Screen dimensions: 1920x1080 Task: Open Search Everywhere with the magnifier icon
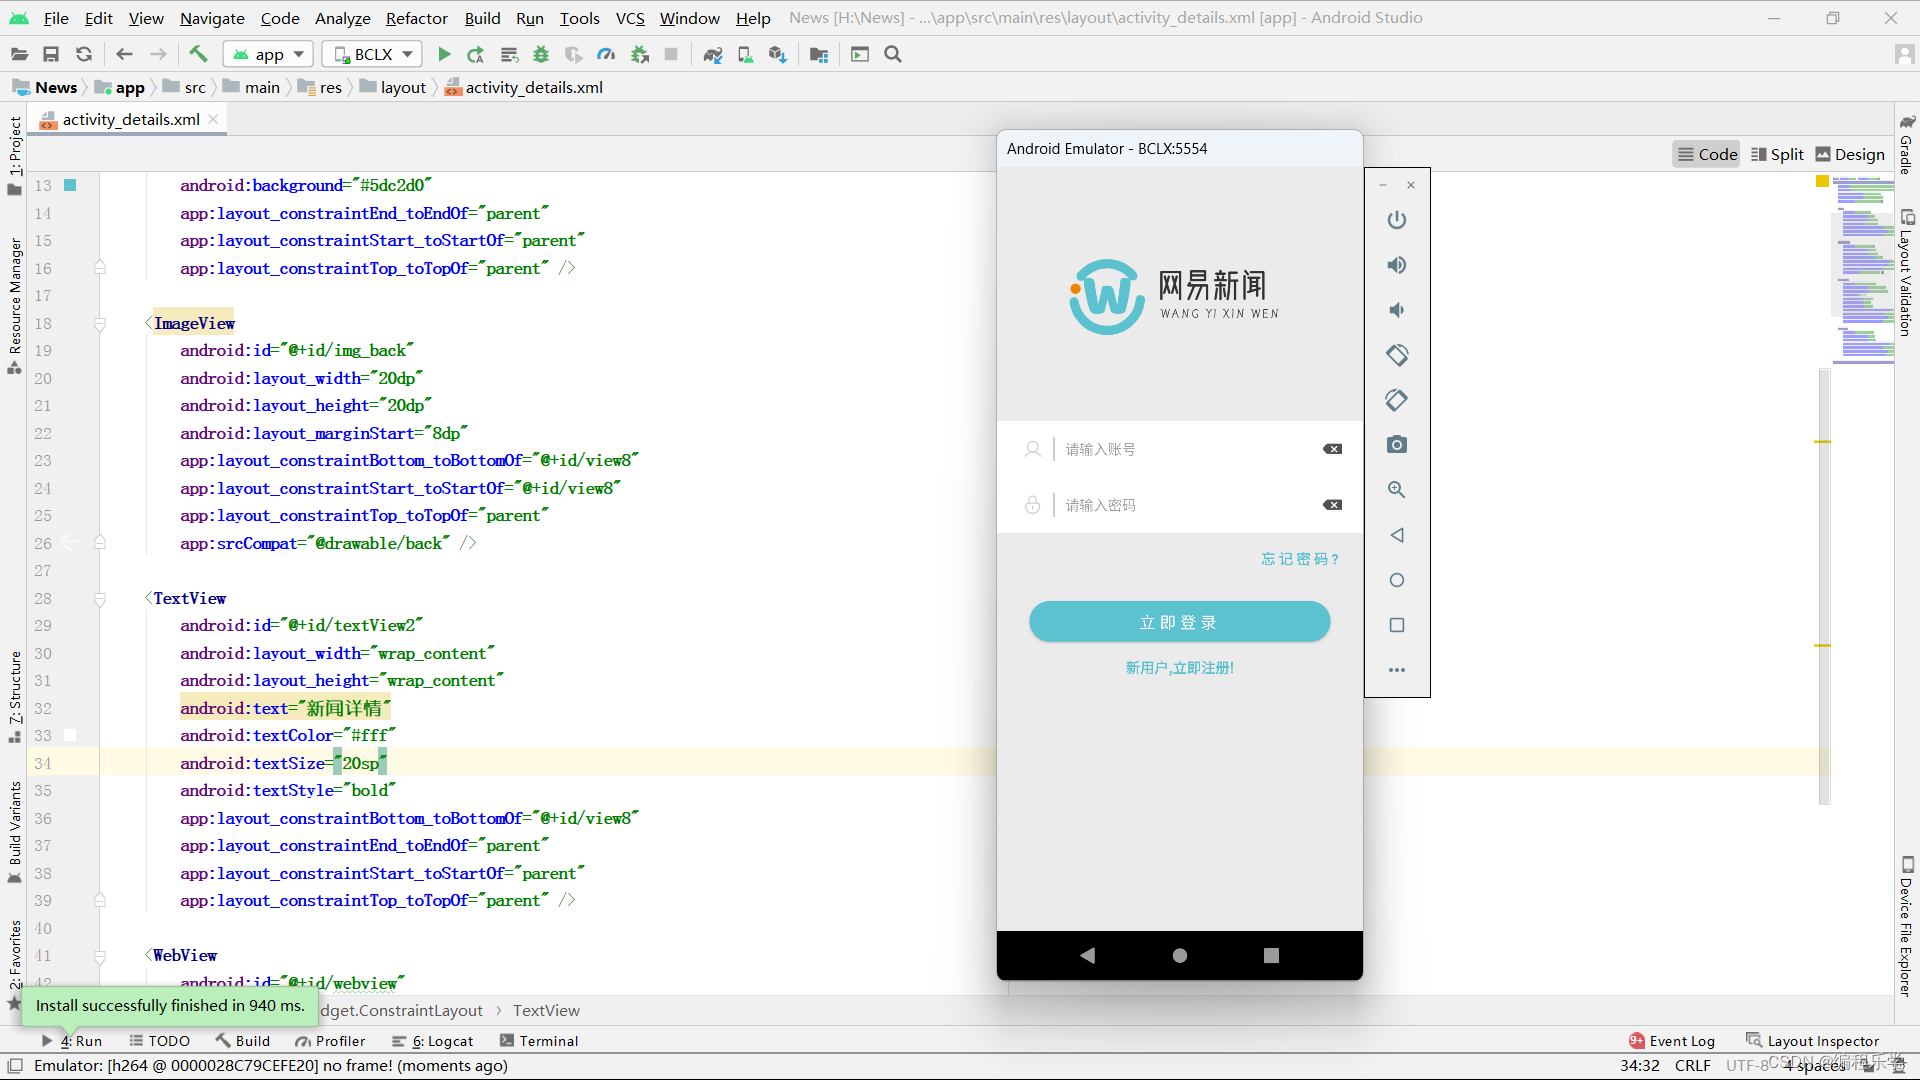[x=892, y=54]
